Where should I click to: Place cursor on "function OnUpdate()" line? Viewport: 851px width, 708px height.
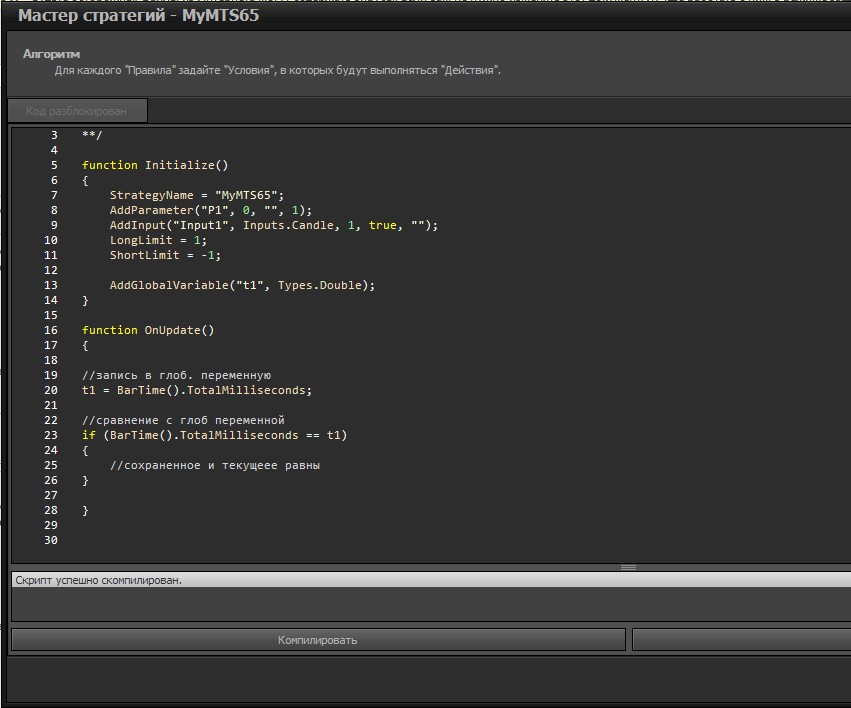pyautogui.click(x=148, y=330)
